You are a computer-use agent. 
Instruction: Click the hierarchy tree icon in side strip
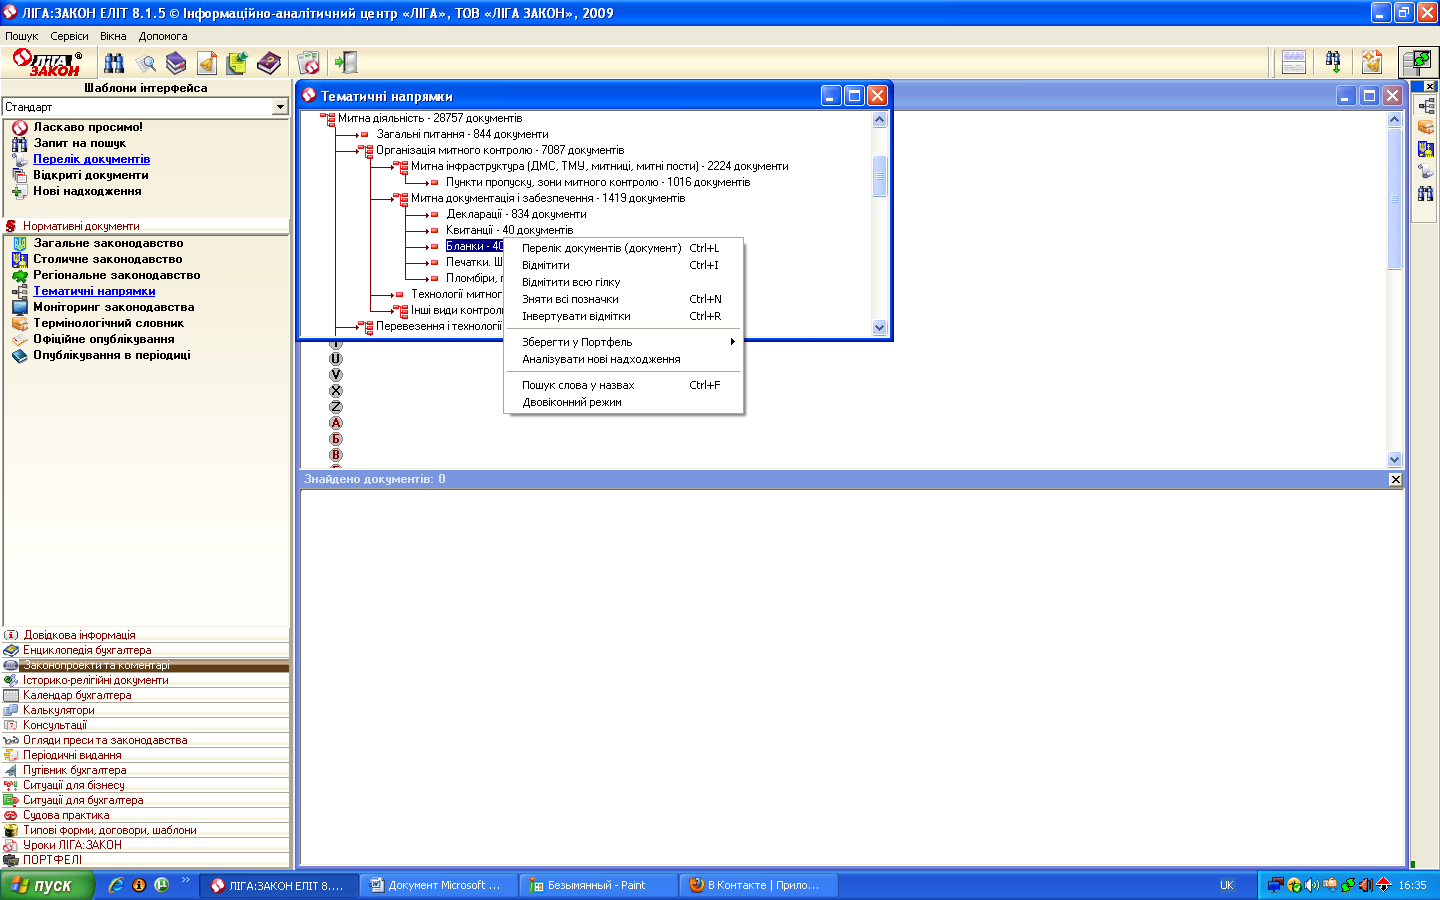(1426, 105)
